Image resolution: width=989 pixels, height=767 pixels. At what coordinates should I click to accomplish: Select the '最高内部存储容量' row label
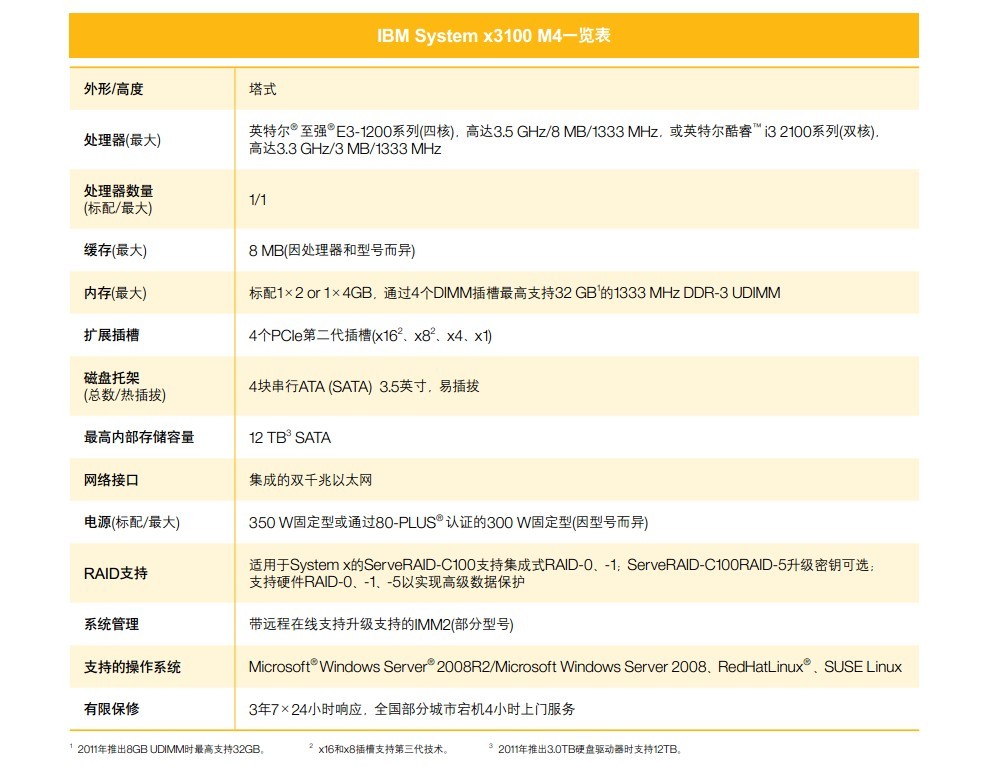pos(139,437)
